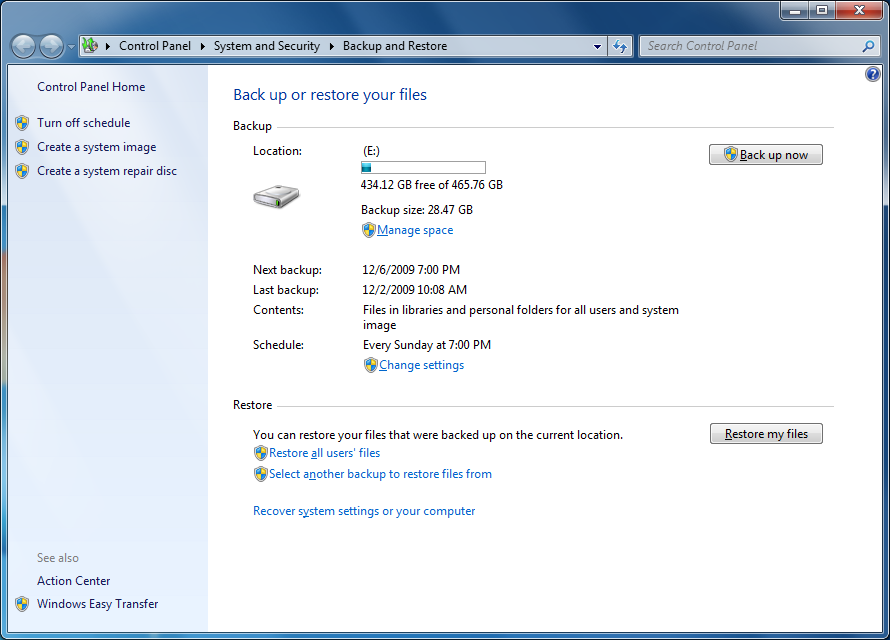The image size is (890, 640).
Task: Open the Manage space link
Action: coord(414,230)
